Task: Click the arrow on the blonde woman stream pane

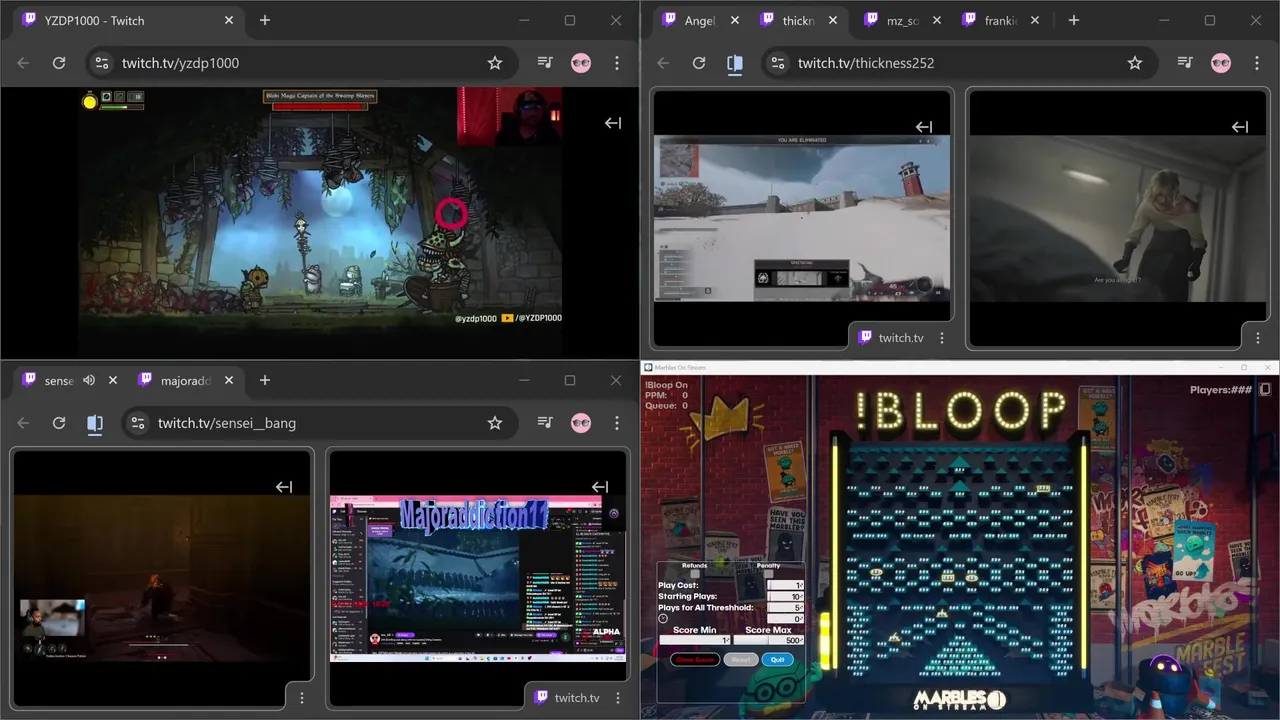Action: click(x=1240, y=127)
